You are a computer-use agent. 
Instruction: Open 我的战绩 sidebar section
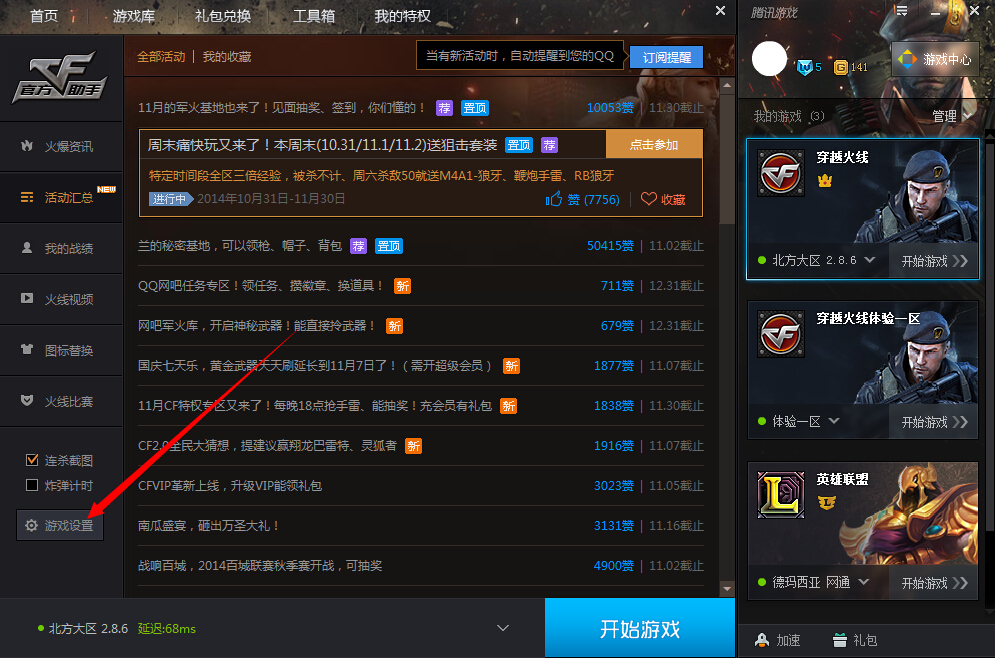(x=61, y=248)
